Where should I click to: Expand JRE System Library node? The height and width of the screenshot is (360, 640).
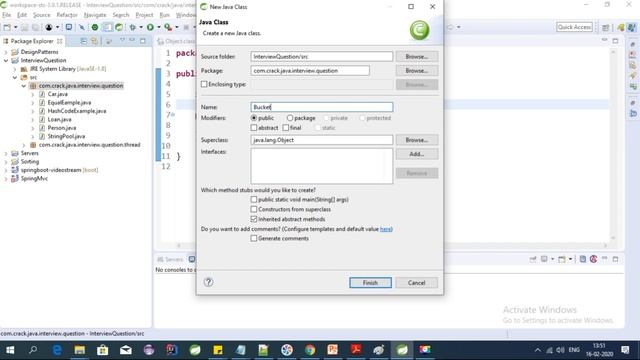[15, 69]
